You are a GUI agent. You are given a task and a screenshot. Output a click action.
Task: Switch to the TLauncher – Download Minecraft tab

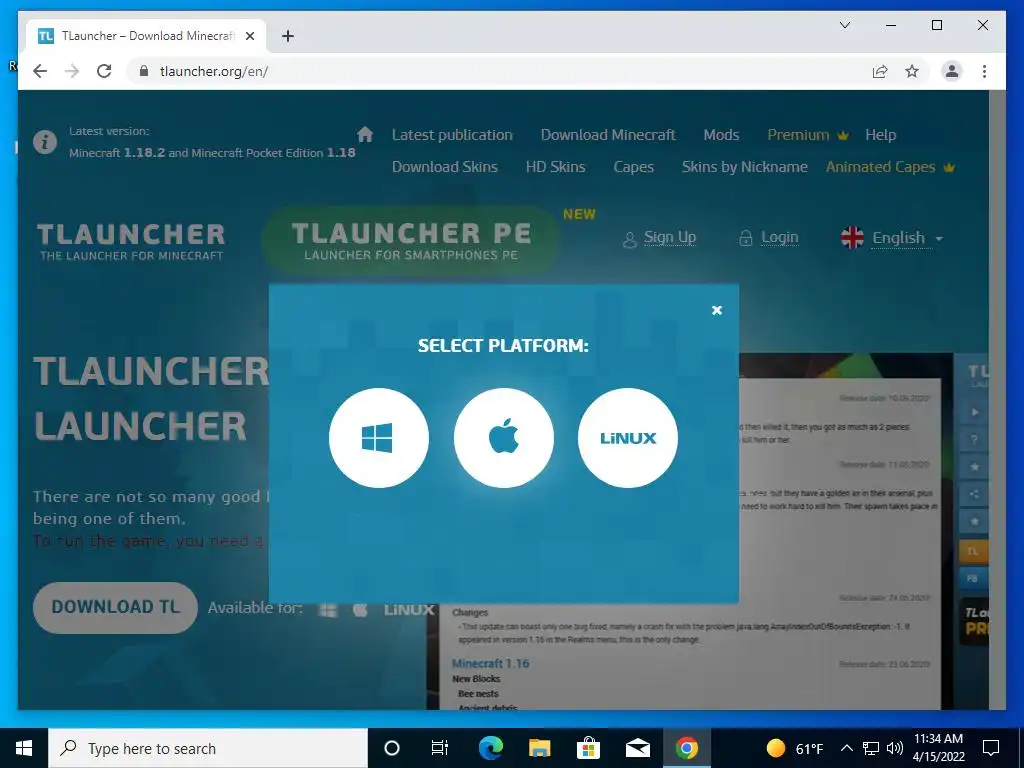147,36
